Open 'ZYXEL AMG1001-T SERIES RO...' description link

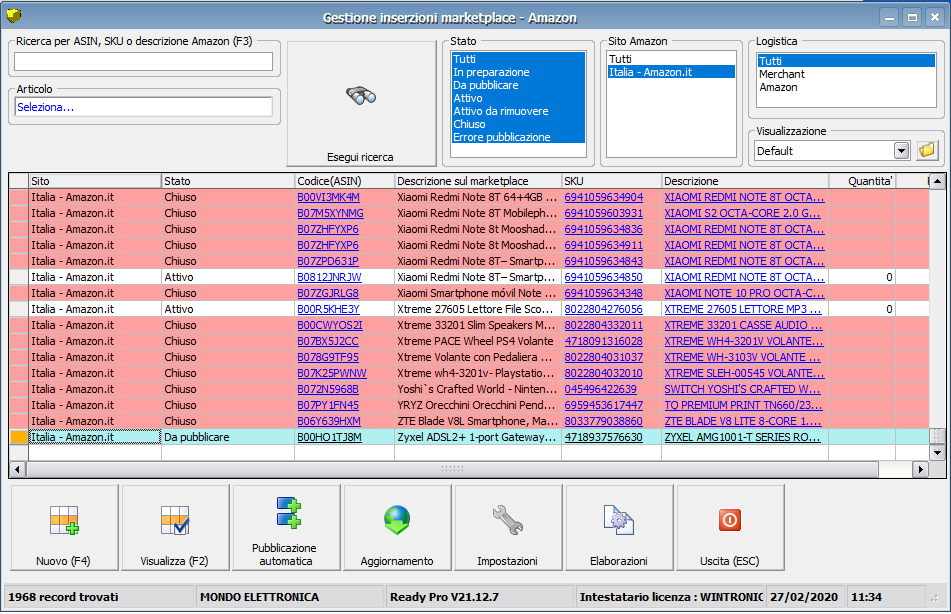tap(742, 437)
